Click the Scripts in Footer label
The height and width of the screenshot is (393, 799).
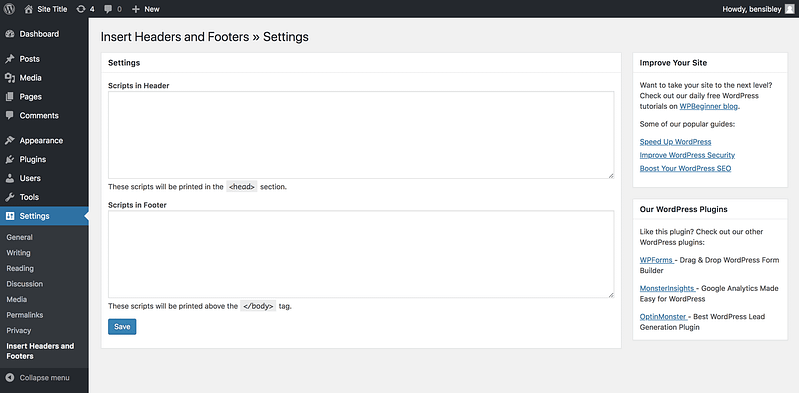click(x=138, y=205)
